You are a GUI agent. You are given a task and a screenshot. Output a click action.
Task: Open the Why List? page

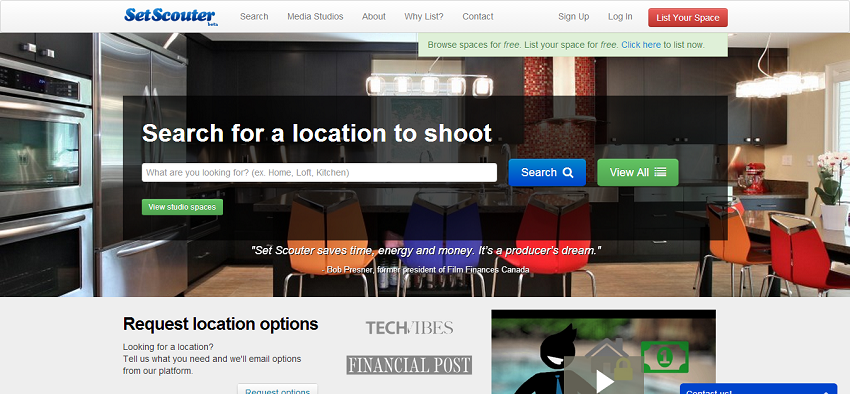(423, 16)
